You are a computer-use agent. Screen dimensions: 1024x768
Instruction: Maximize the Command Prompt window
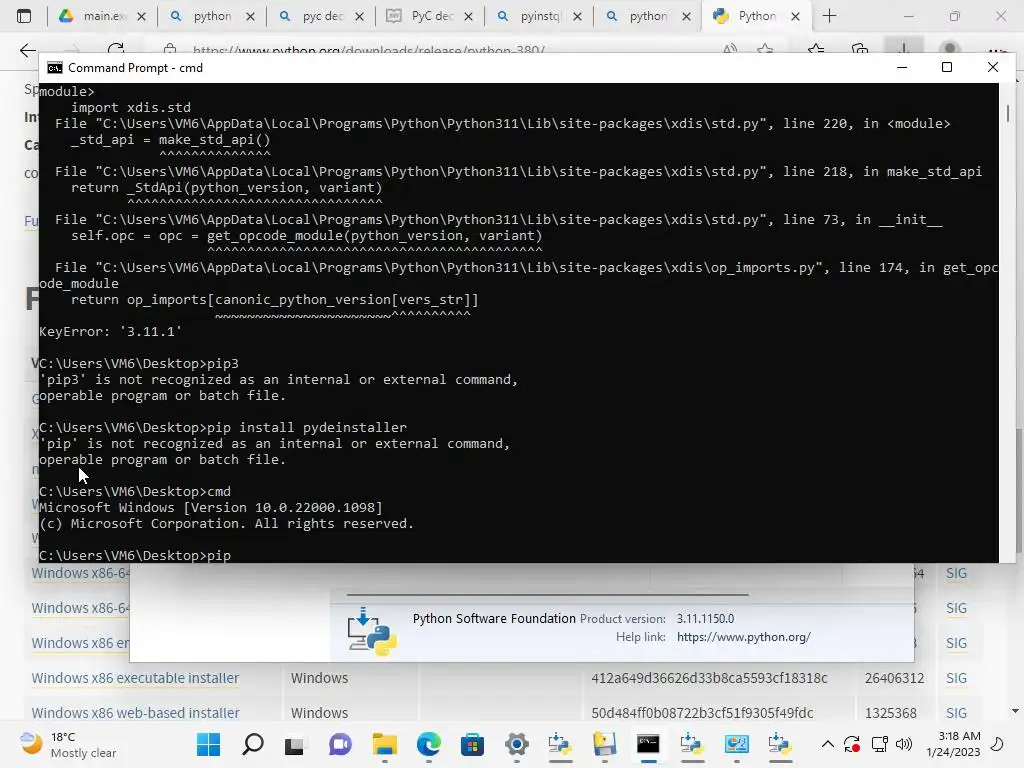(x=947, y=67)
